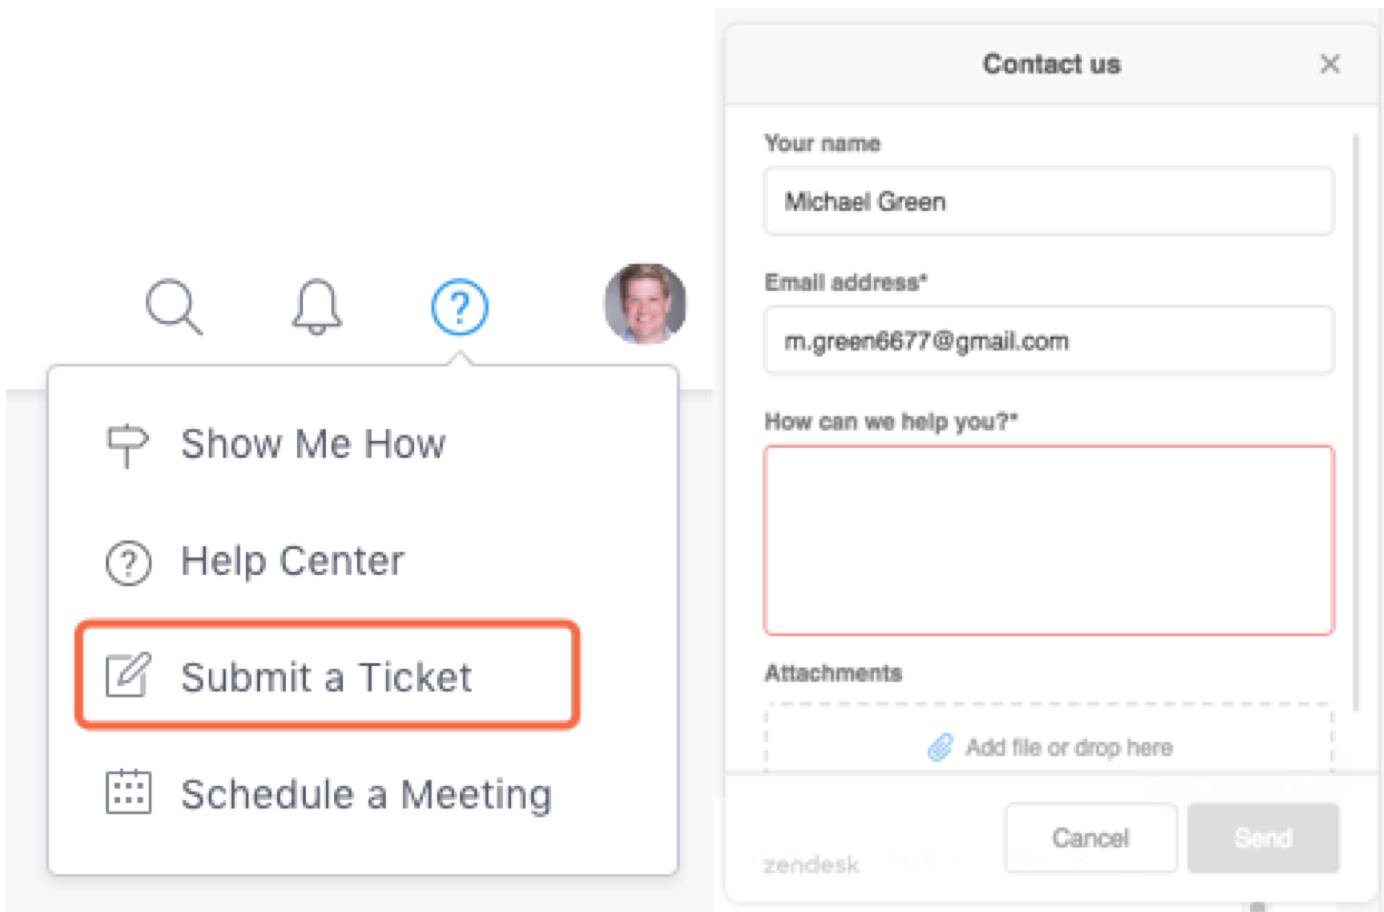This screenshot has width=1384, height=912.
Task: Choose Submit a Ticket option
Action: (326, 677)
